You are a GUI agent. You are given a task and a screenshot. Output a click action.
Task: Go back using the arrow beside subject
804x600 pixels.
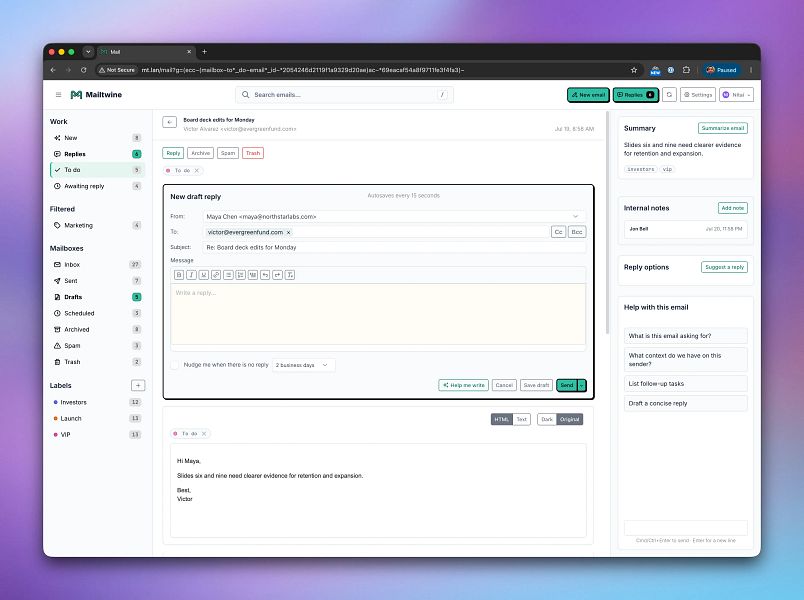tap(169, 122)
